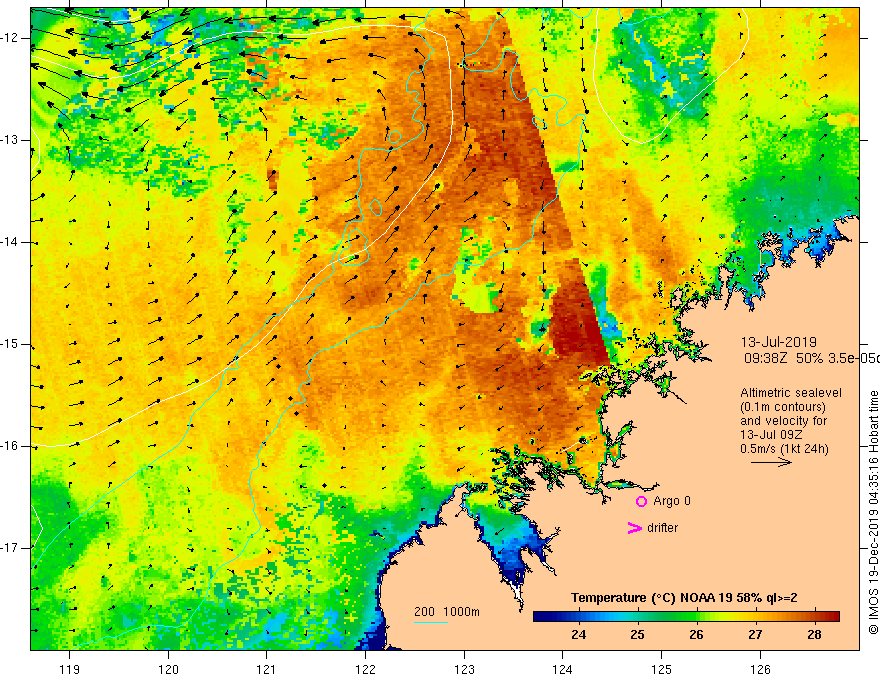Click the colorbar tick label 24
880x680 pixels.
tap(578, 635)
